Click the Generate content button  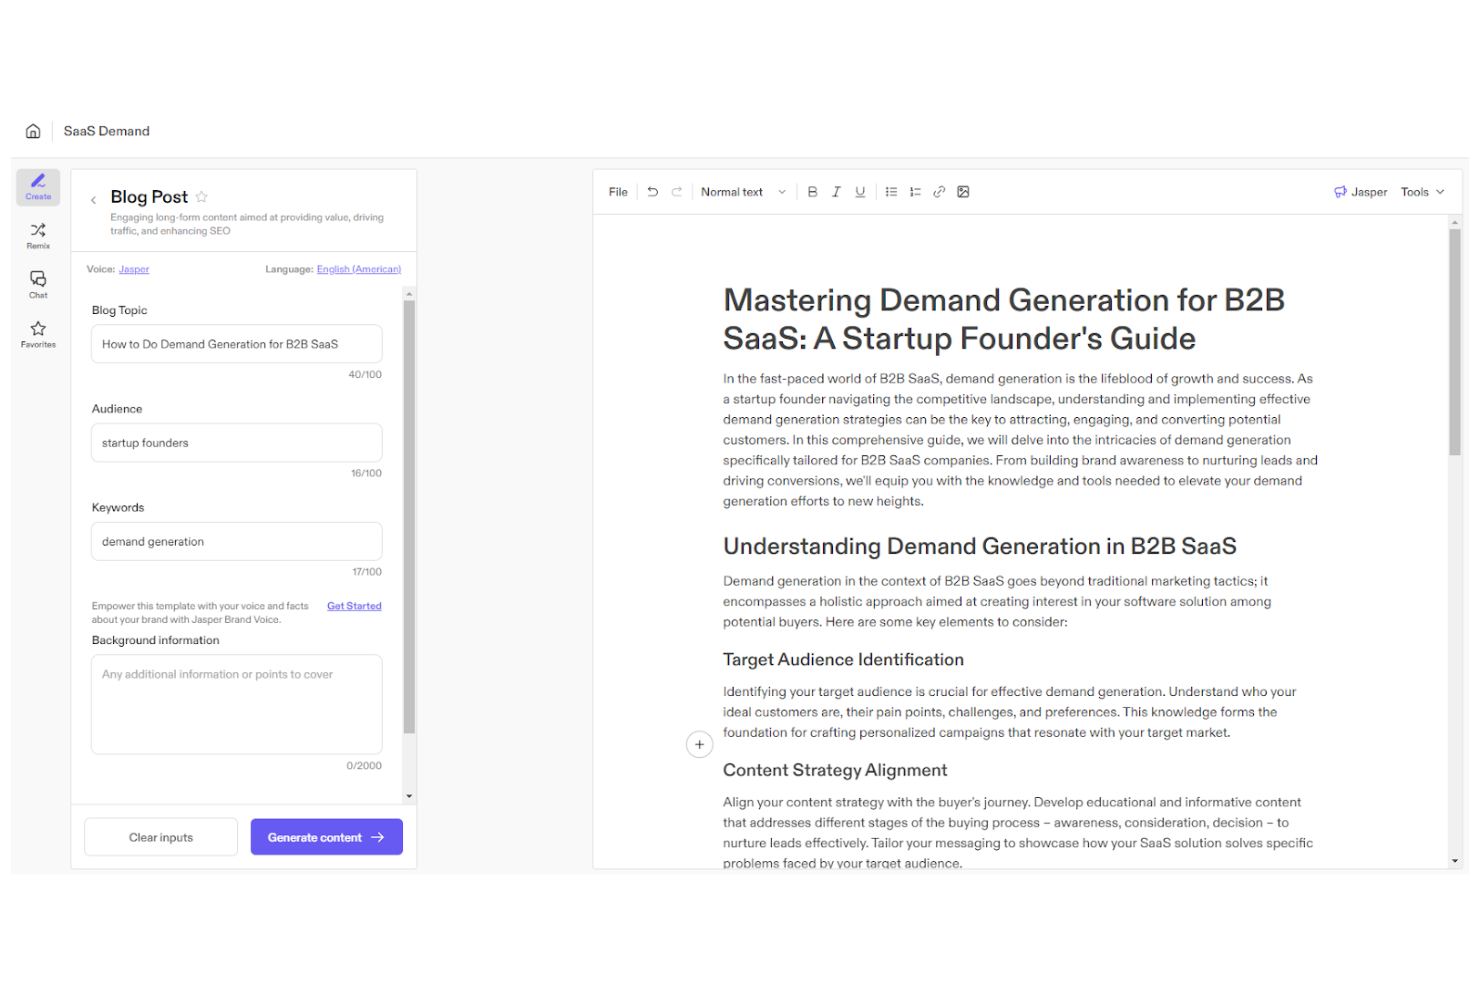[326, 837]
